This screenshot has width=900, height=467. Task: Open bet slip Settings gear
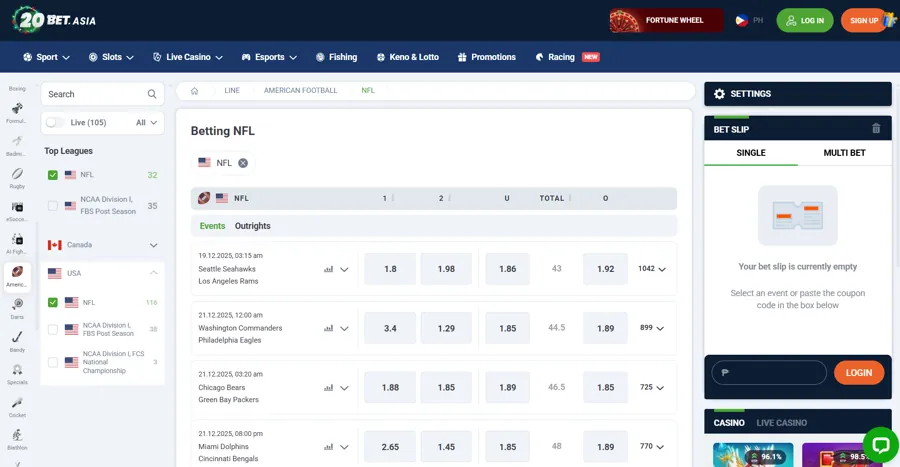coord(719,94)
